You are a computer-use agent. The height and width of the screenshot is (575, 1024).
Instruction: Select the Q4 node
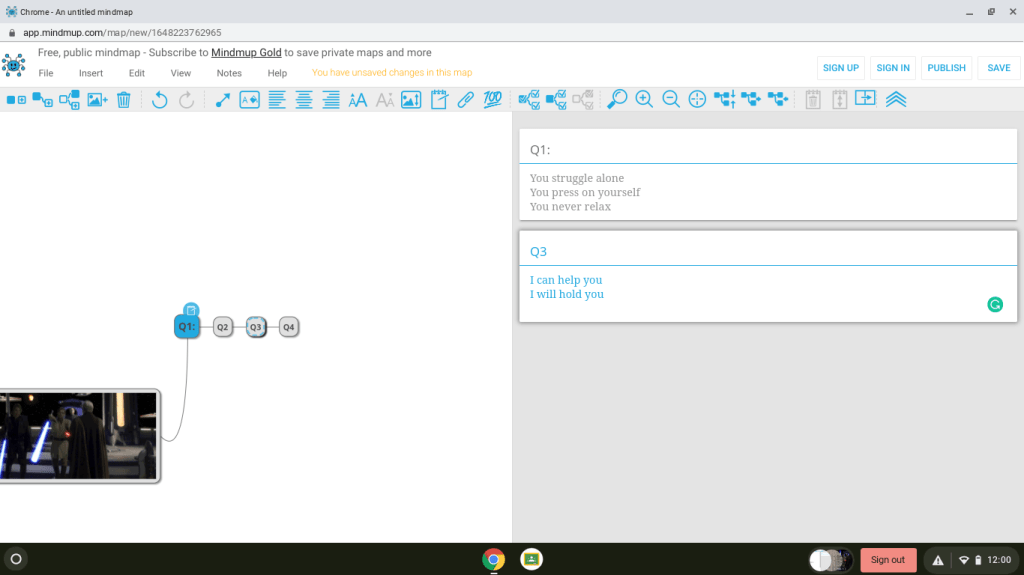(288, 327)
